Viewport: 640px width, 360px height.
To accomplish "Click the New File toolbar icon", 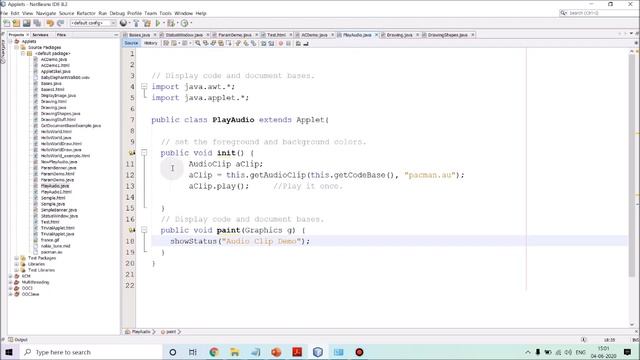I will pyautogui.click(x=7, y=23).
